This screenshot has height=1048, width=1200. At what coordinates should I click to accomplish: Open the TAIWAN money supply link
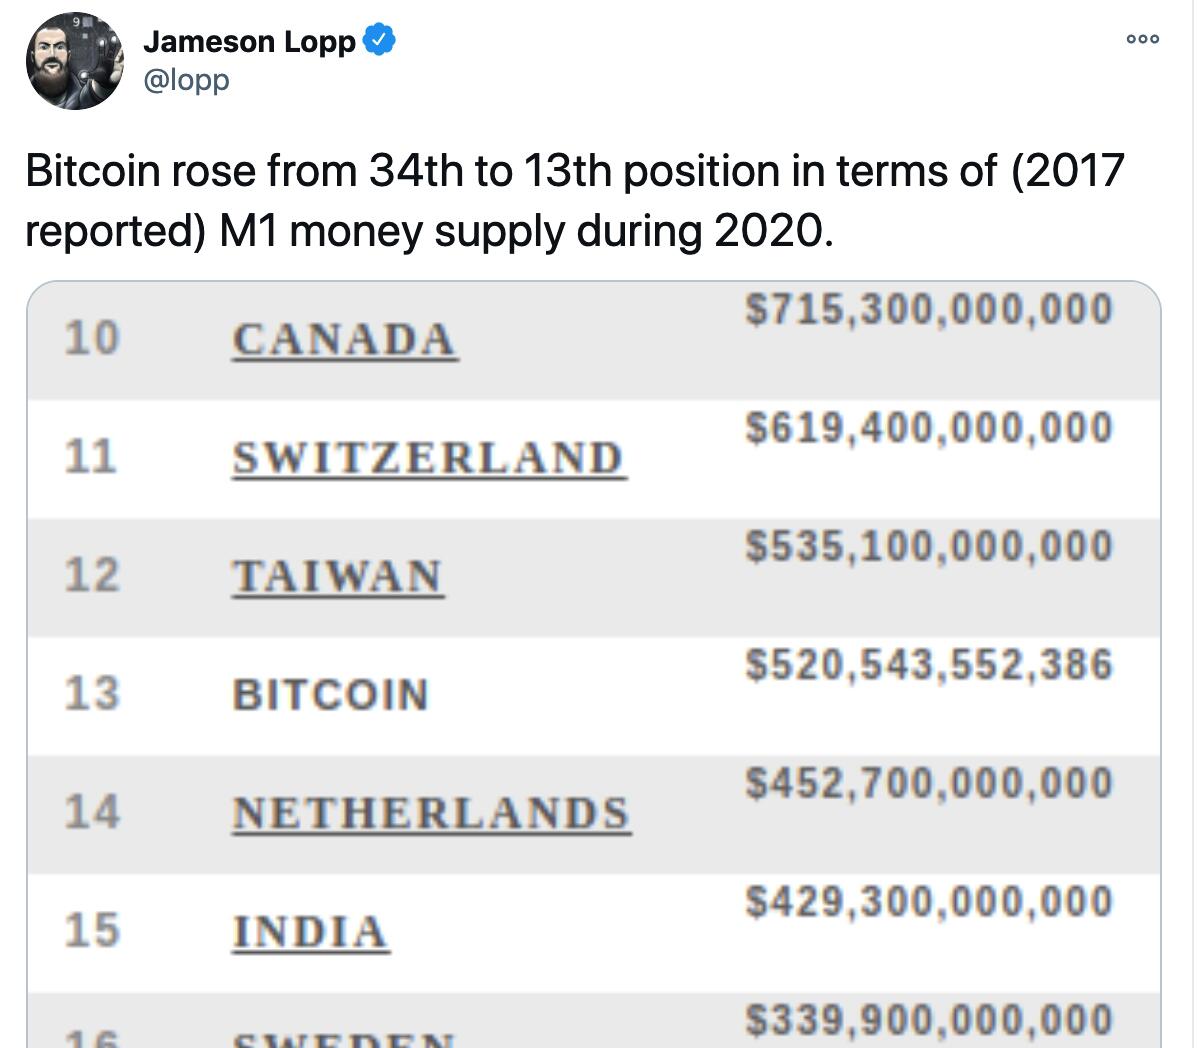pyautogui.click(x=336, y=575)
